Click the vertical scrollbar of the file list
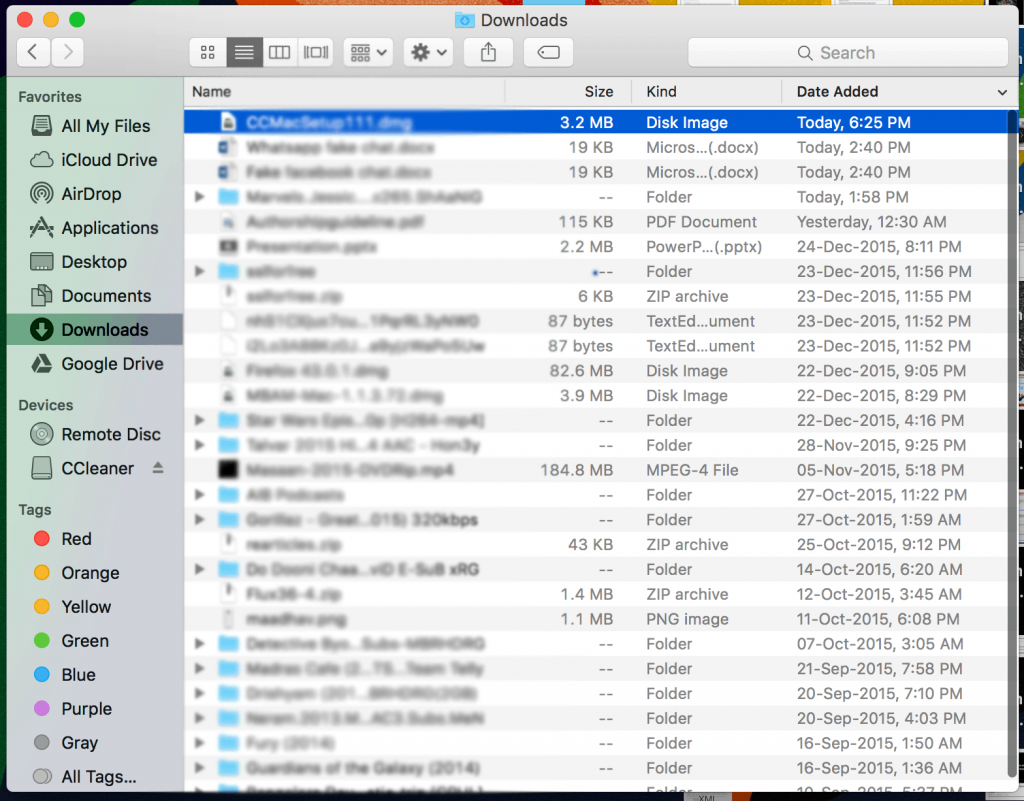Viewport: 1024px width, 801px height. (1012, 444)
